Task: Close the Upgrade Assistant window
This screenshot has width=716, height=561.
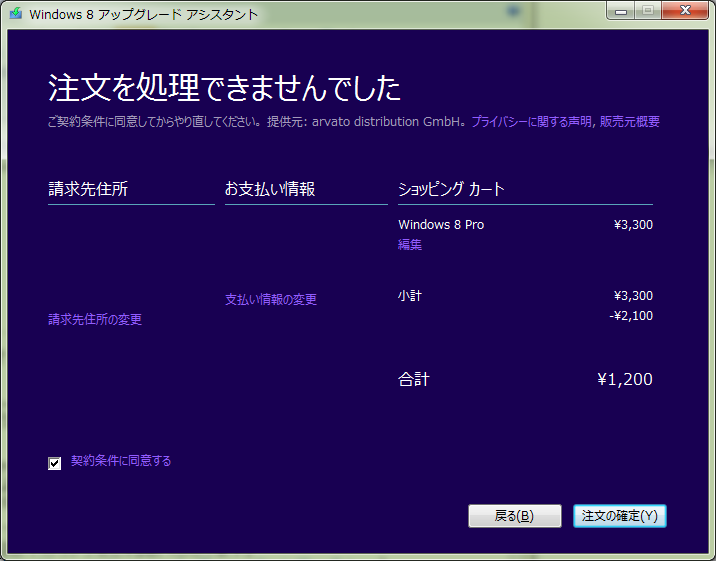Action: click(x=685, y=11)
